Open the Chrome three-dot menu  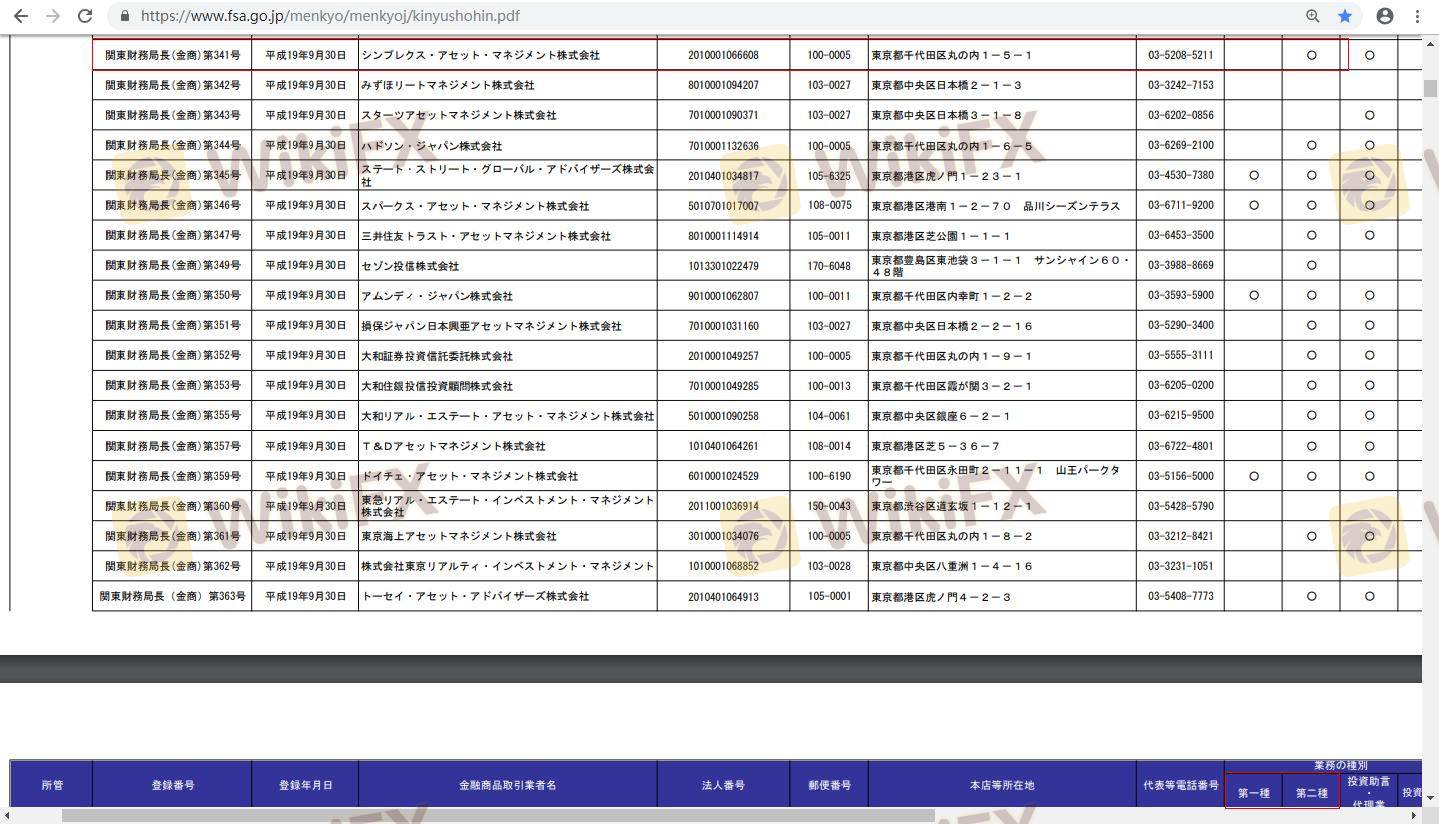[x=1418, y=16]
